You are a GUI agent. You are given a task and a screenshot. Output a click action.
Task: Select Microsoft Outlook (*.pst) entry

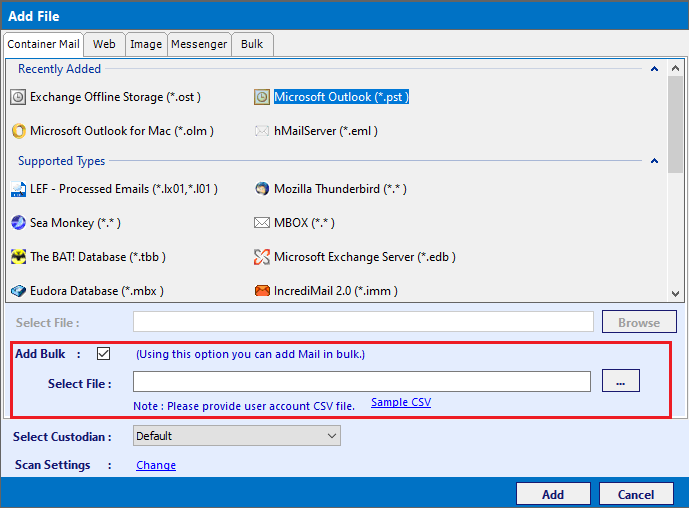pyautogui.click(x=341, y=97)
